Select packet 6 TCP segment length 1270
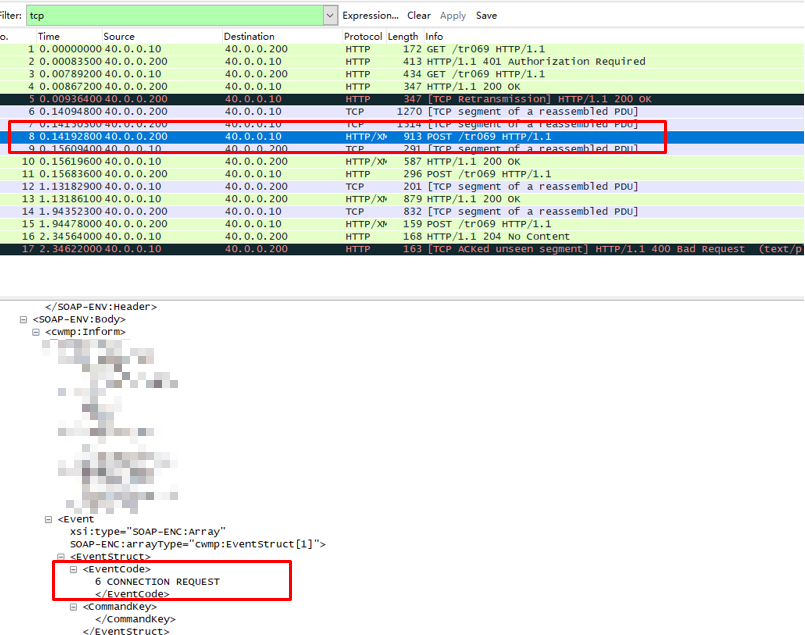This screenshot has height=635, width=805. click(x=402, y=111)
